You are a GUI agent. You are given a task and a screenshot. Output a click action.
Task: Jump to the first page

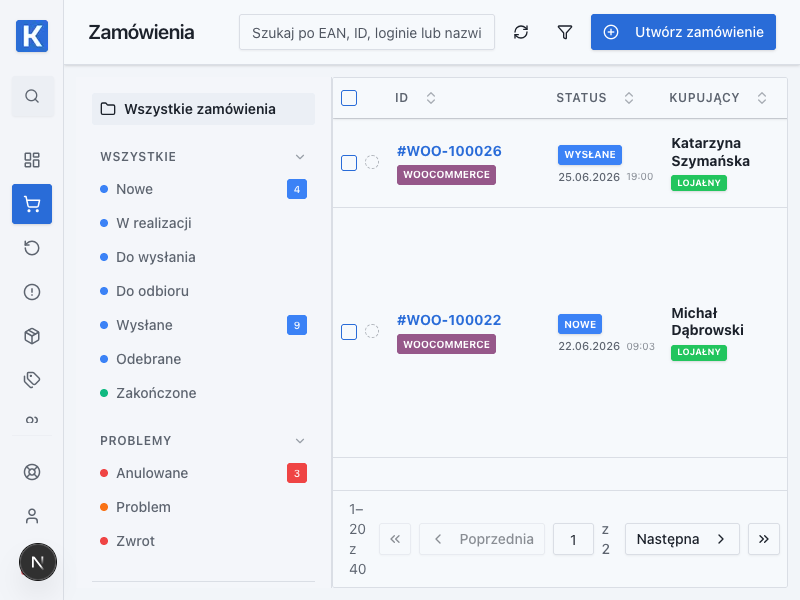tap(395, 539)
